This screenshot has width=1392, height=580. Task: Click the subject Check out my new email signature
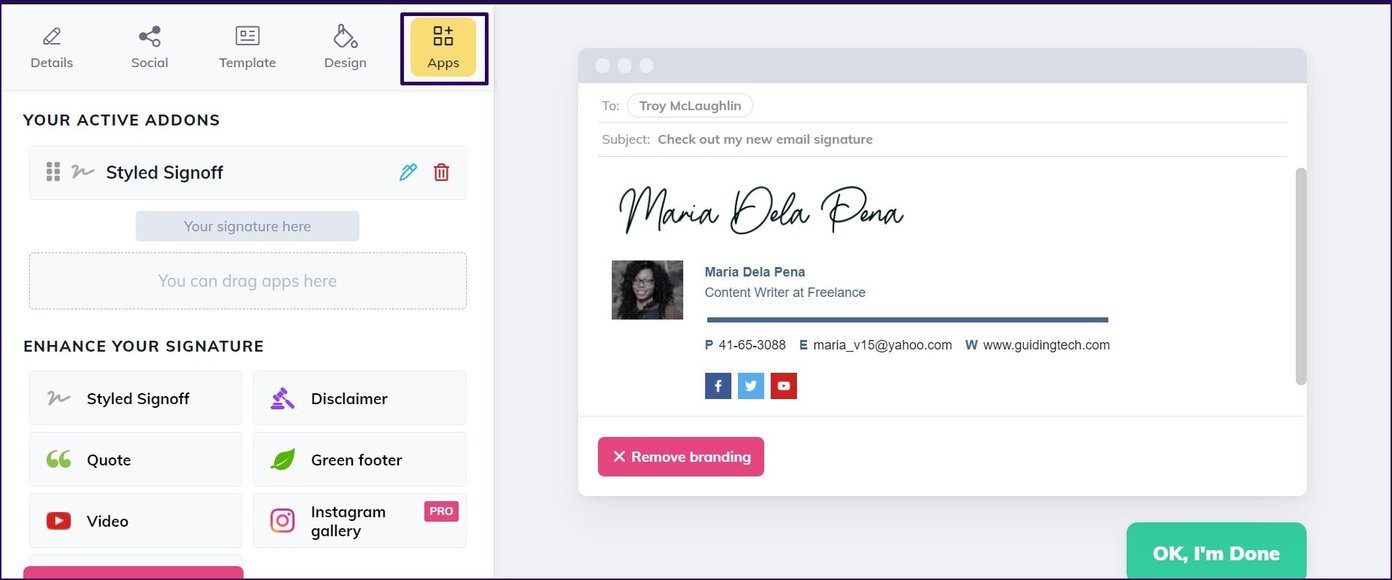point(765,139)
